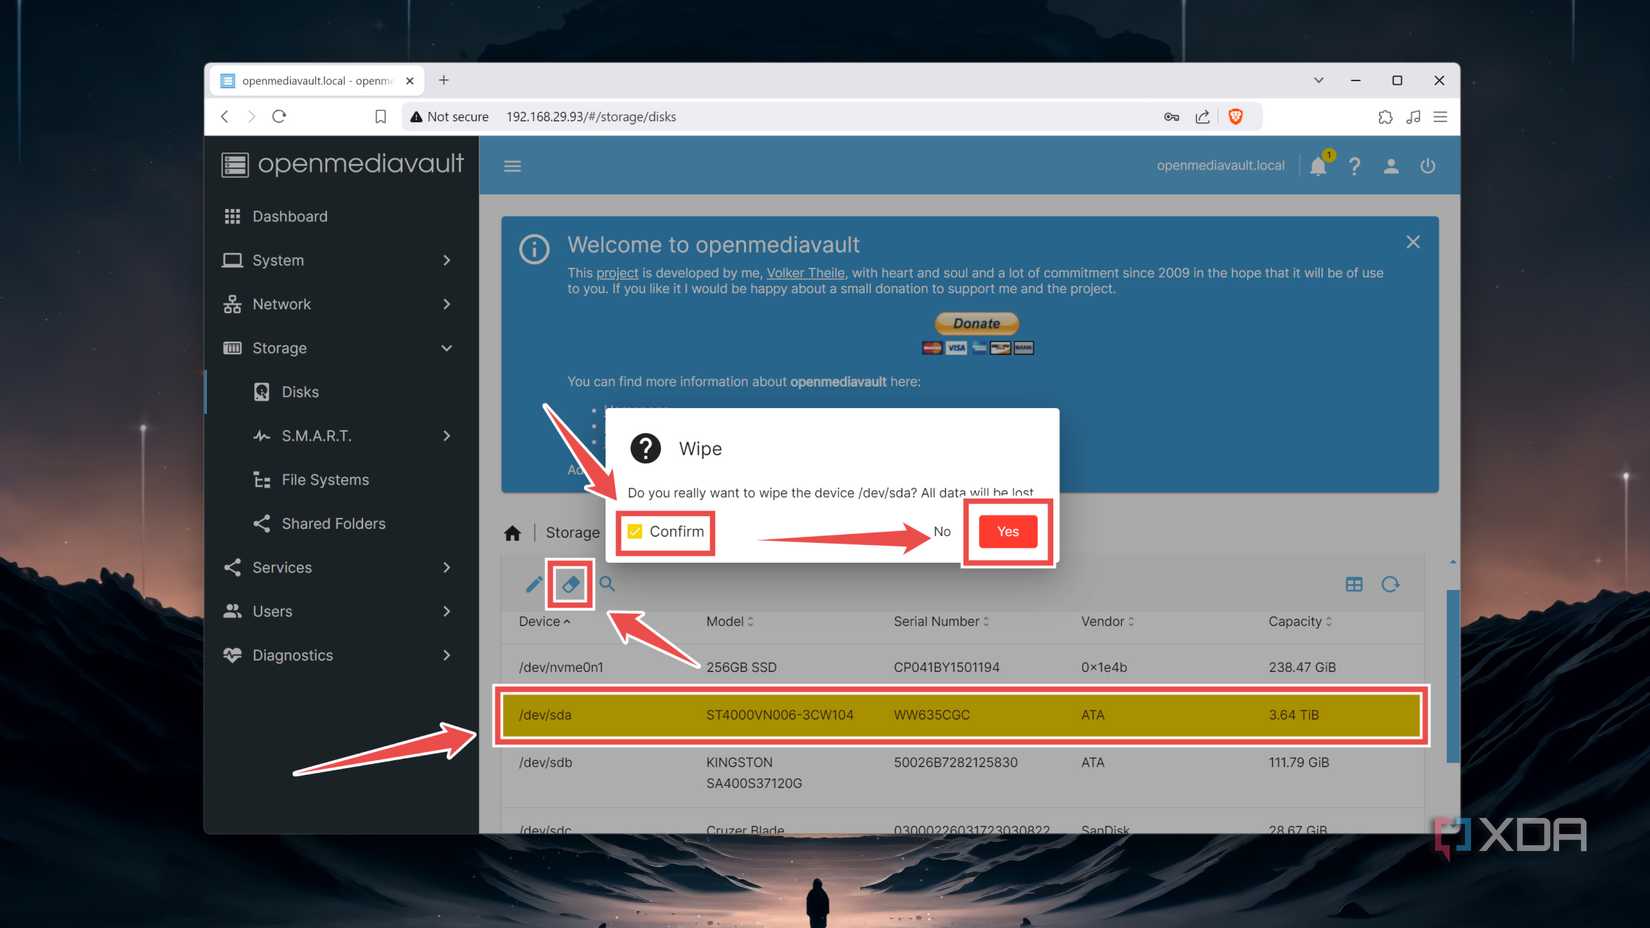
Task: Select Disks in the sidebar
Action: [341, 392]
